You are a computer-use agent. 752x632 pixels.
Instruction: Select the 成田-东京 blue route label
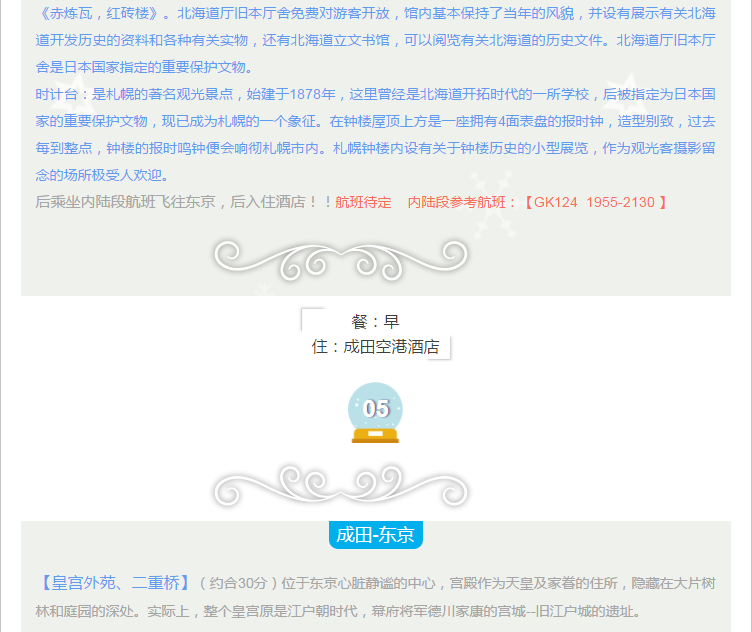tap(375, 535)
